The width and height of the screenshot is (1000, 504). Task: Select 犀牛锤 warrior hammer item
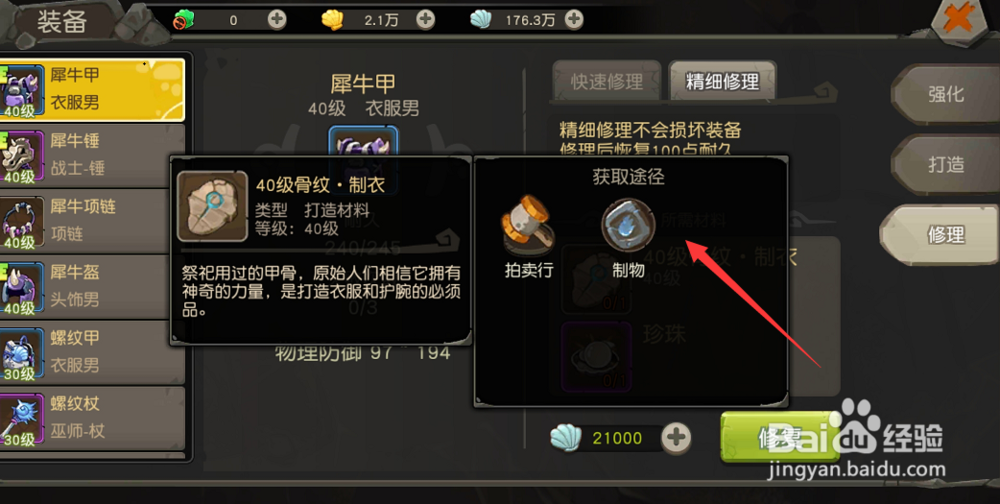click(x=92, y=155)
